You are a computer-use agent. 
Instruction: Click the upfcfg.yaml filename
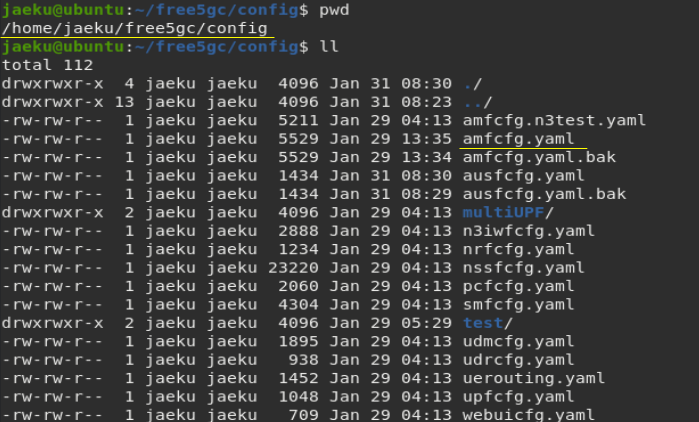[x=518, y=397]
